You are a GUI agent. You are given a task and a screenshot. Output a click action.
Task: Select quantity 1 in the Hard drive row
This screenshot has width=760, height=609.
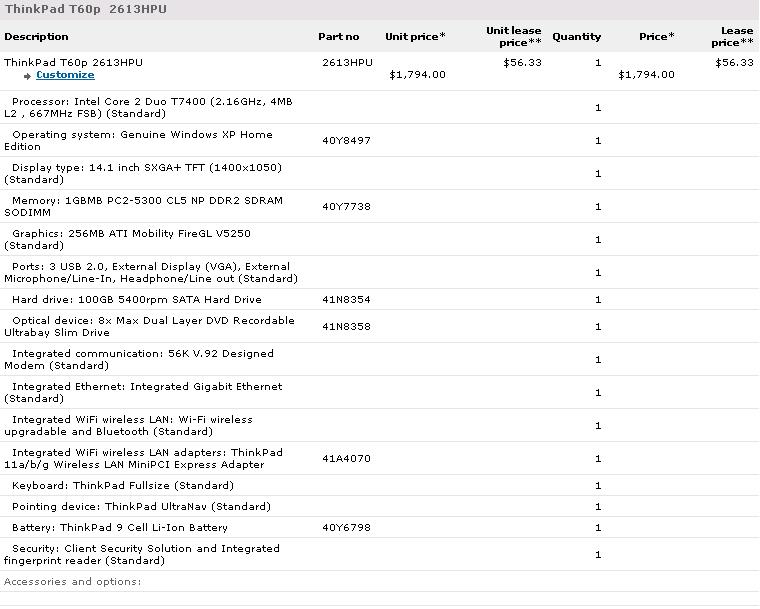(598, 300)
